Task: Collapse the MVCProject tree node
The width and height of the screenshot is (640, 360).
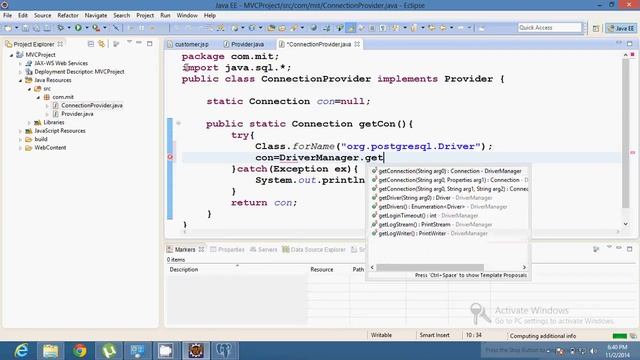Action: point(11,55)
